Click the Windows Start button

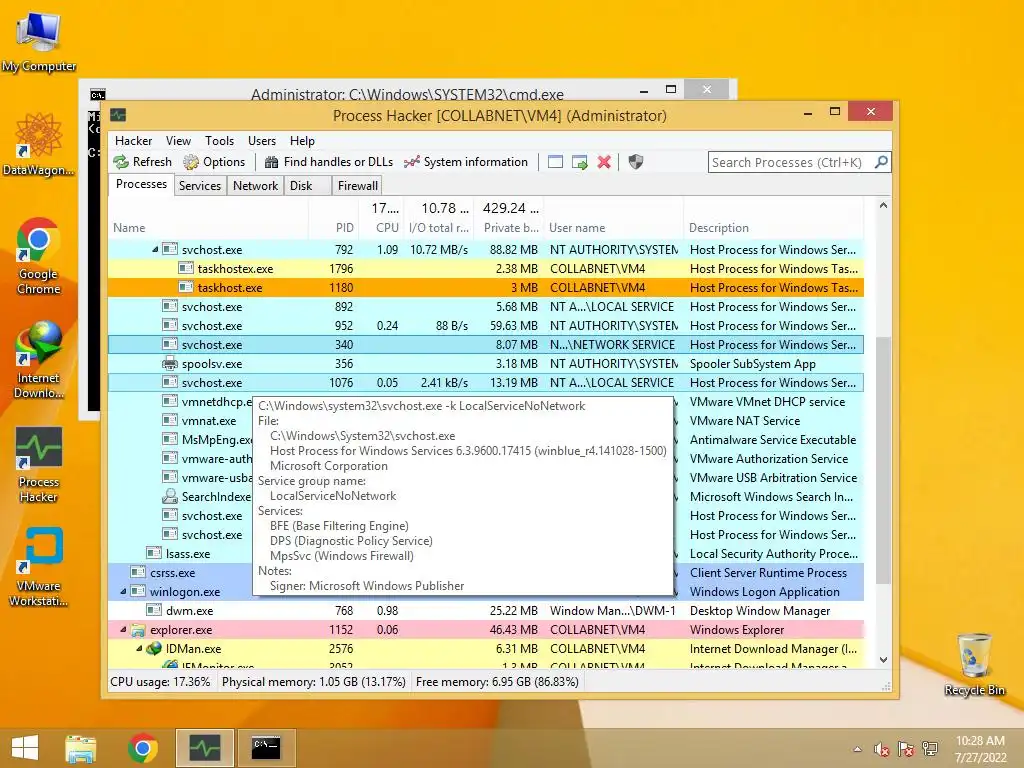tap(25, 748)
